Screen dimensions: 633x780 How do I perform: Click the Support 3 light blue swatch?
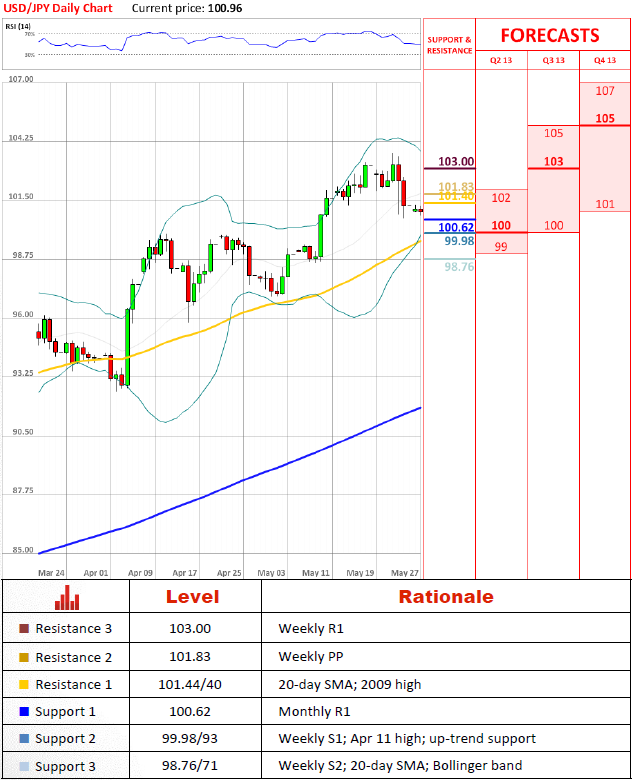24,766
